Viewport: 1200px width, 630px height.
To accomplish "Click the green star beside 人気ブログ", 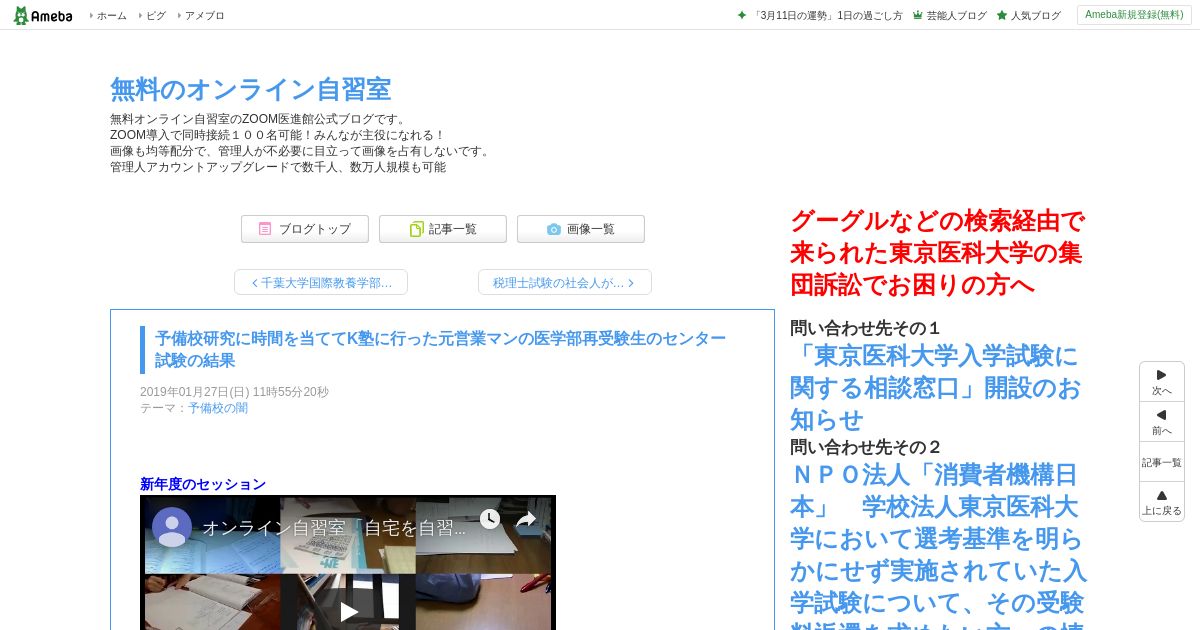I will [x=1002, y=16].
